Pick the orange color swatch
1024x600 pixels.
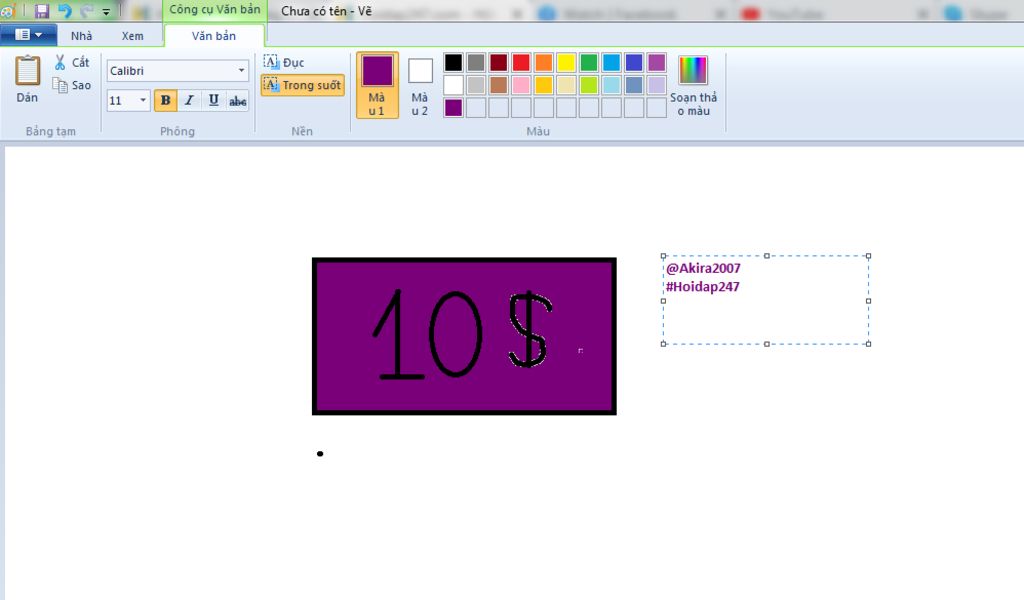click(543, 62)
